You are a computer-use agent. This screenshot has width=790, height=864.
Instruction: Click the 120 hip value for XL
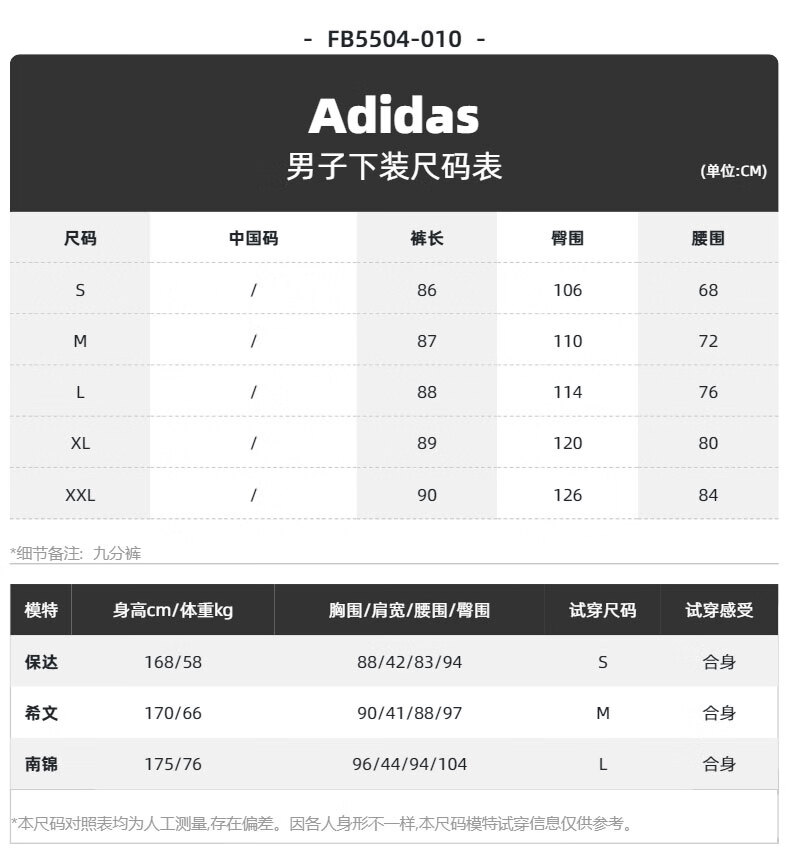pos(567,444)
